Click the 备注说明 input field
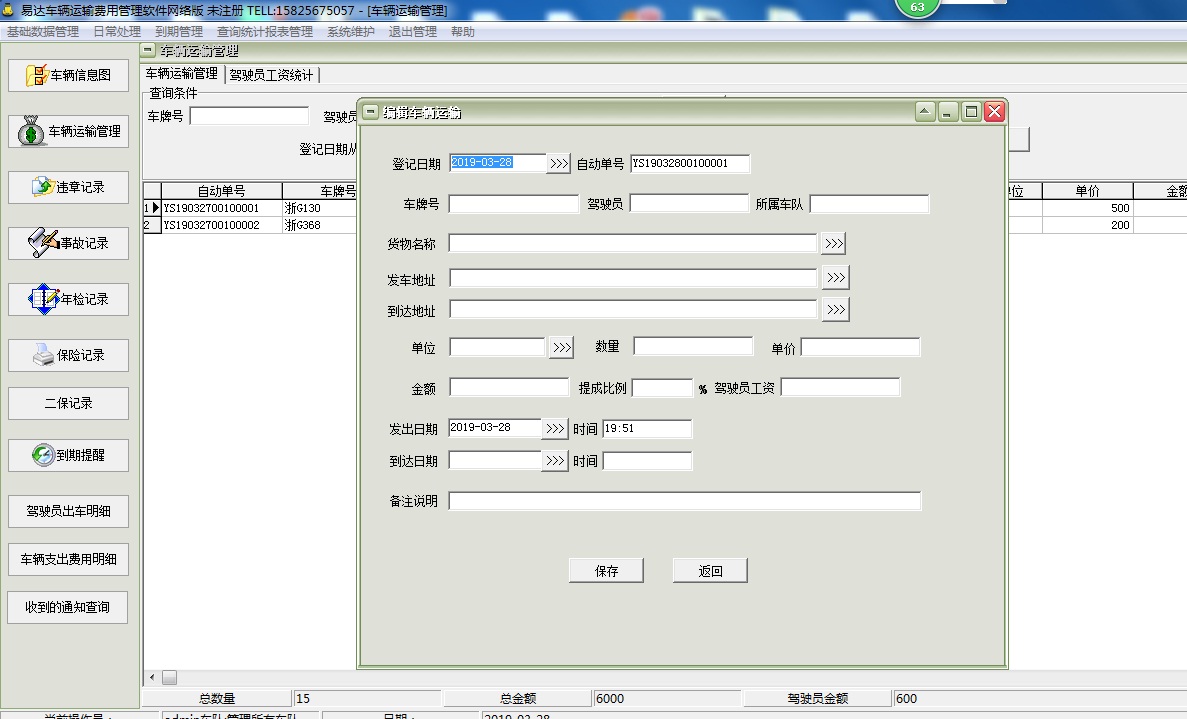 [684, 501]
